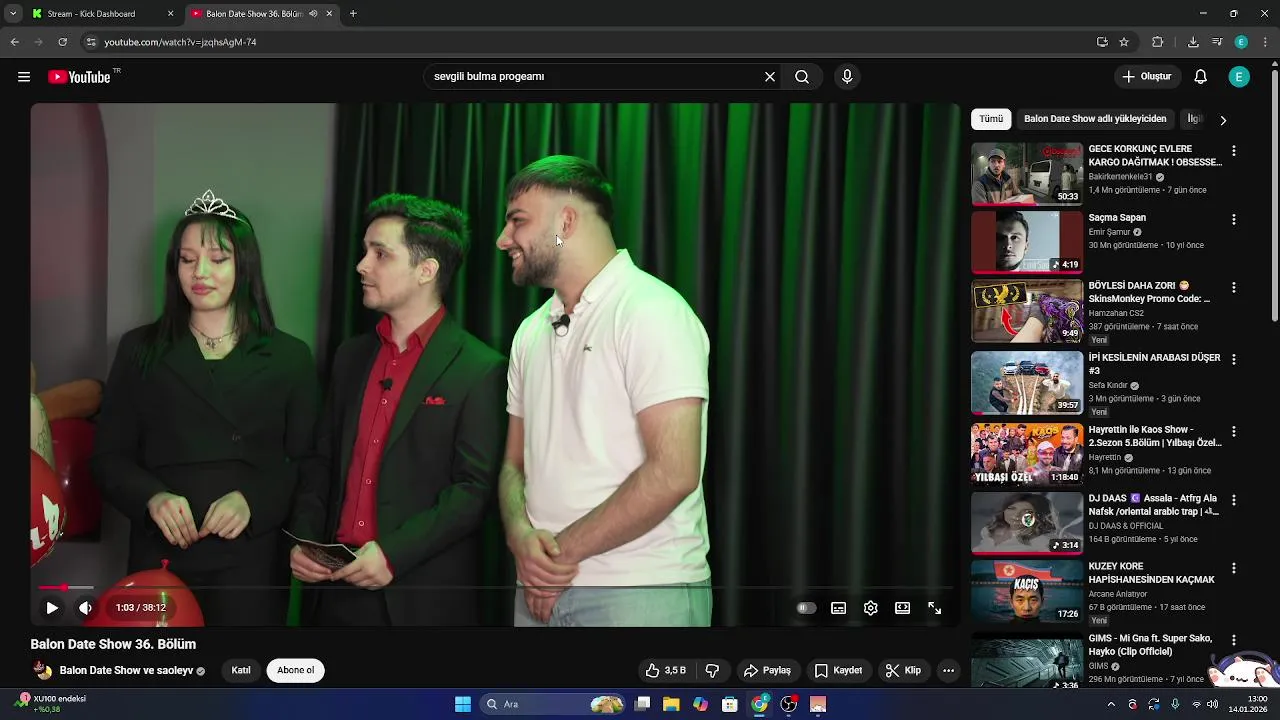1280x720 pixels.
Task: Open File Explorer from the taskbar
Action: [671, 704]
